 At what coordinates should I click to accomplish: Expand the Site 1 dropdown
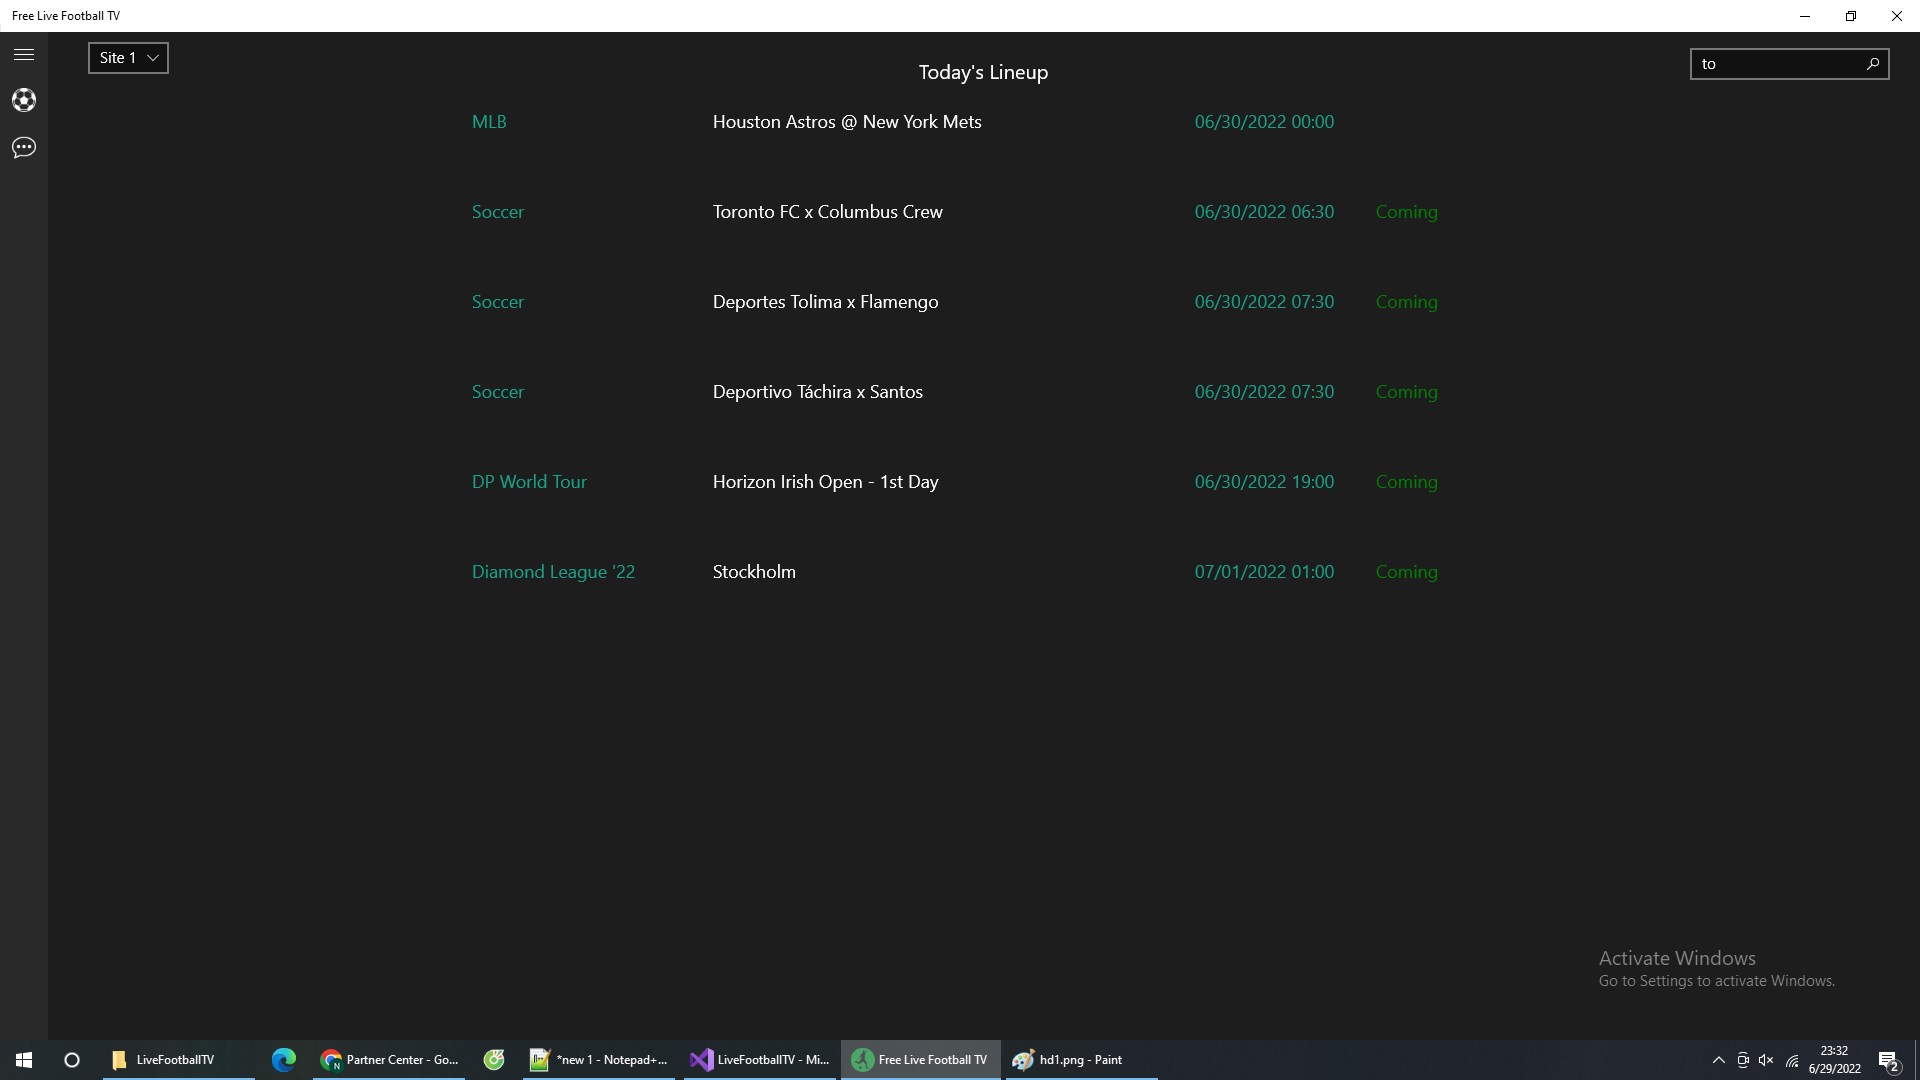tap(128, 58)
